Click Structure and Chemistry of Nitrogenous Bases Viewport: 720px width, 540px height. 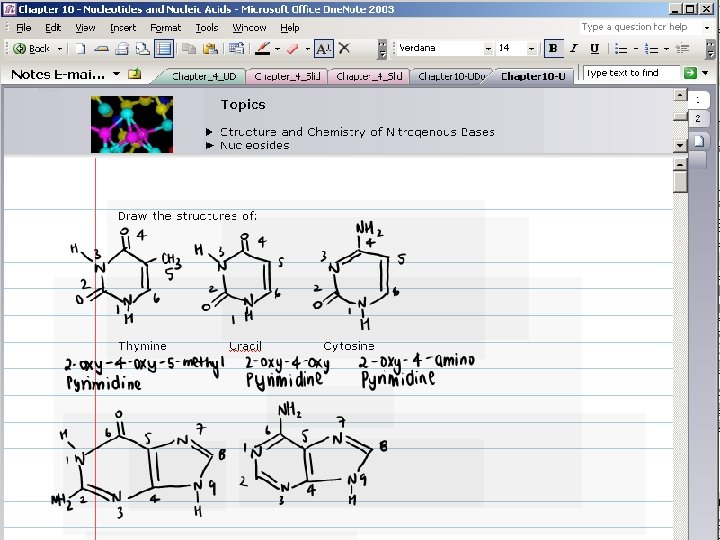pos(357,132)
